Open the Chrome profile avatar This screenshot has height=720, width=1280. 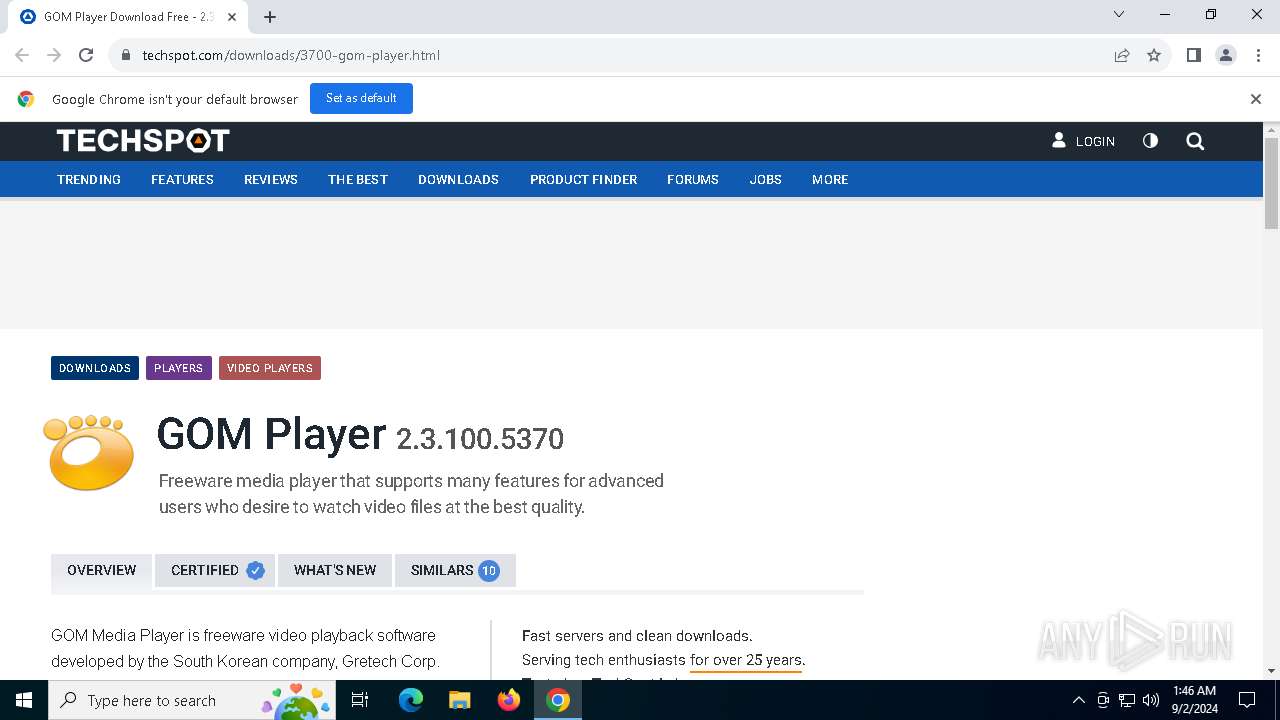click(1226, 55)
